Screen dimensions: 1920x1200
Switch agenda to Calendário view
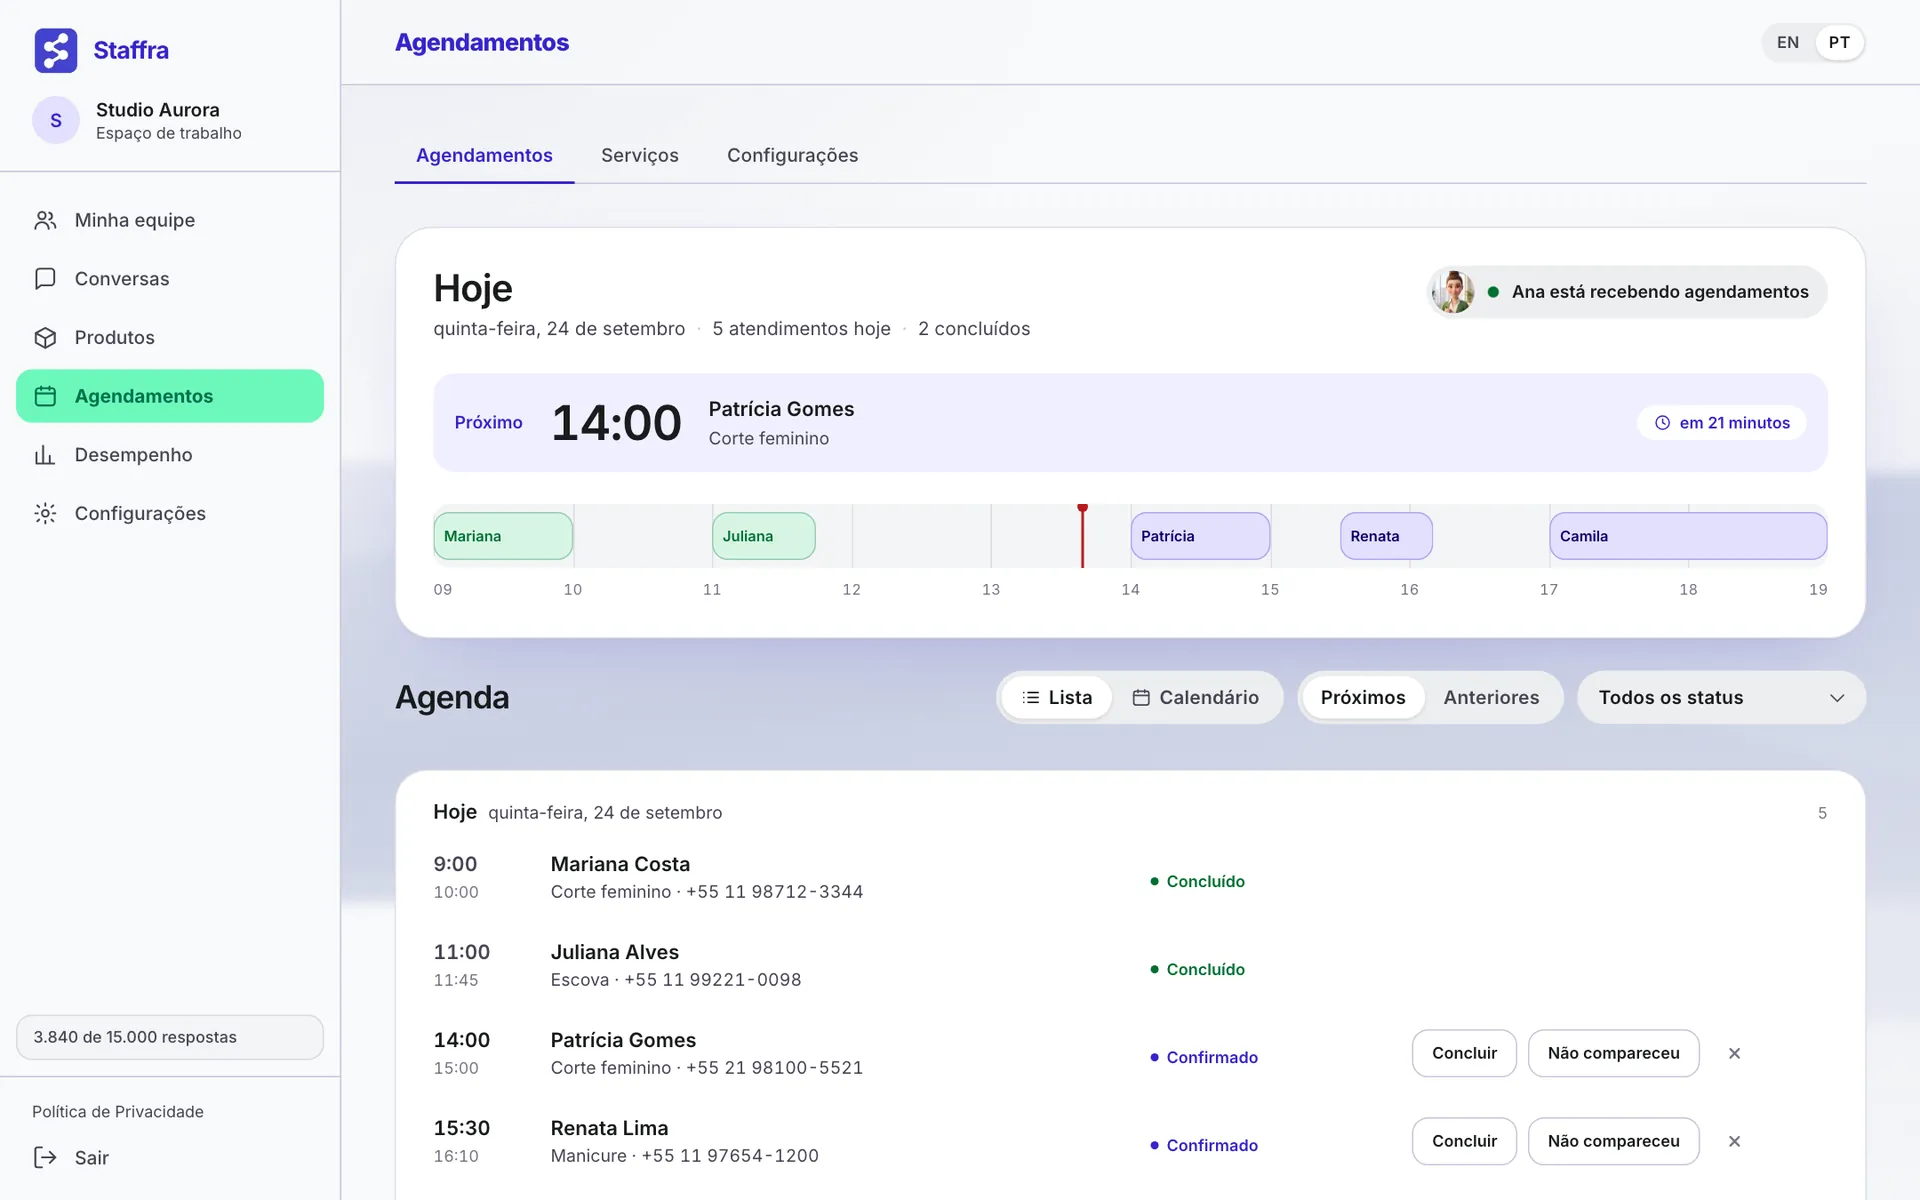pos(1195,697)
